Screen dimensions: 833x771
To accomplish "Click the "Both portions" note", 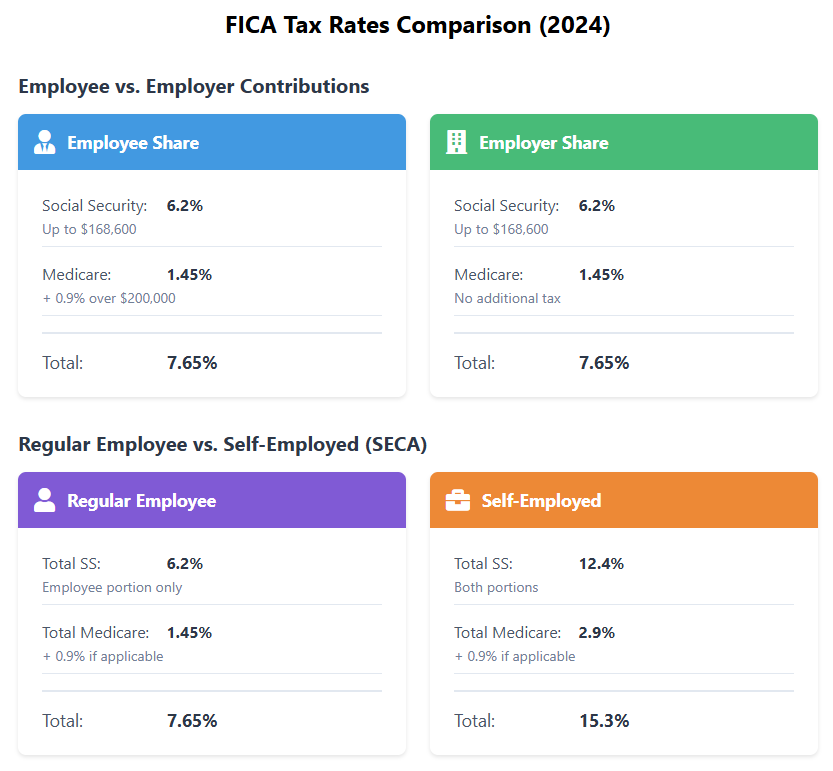I will [496, 587].
